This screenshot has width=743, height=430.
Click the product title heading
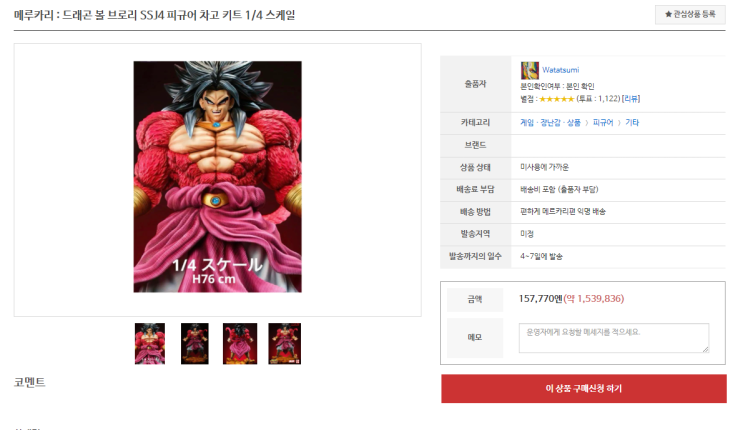coord(154,15)
